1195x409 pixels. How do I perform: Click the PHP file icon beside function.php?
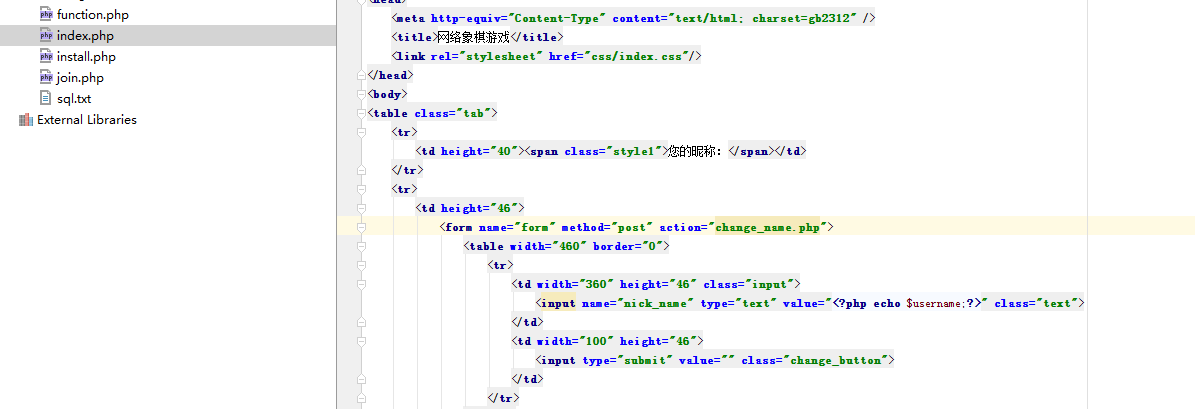coord(46,14)
